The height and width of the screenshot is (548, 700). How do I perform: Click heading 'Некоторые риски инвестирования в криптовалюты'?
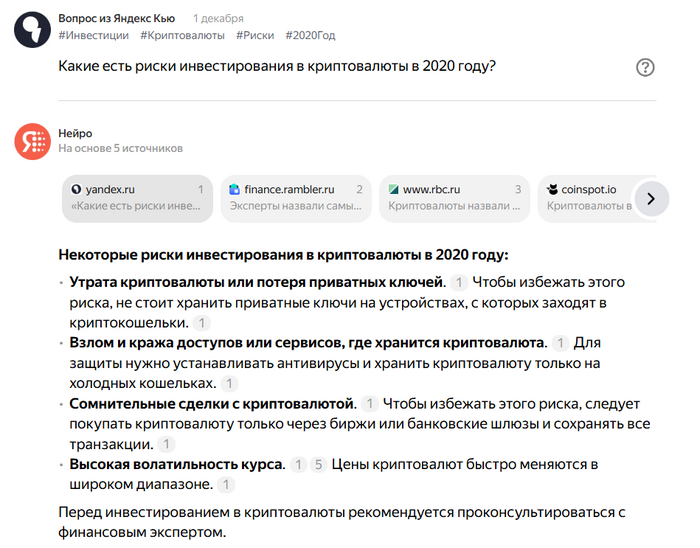pyautogui.click(x=283, y=255)
